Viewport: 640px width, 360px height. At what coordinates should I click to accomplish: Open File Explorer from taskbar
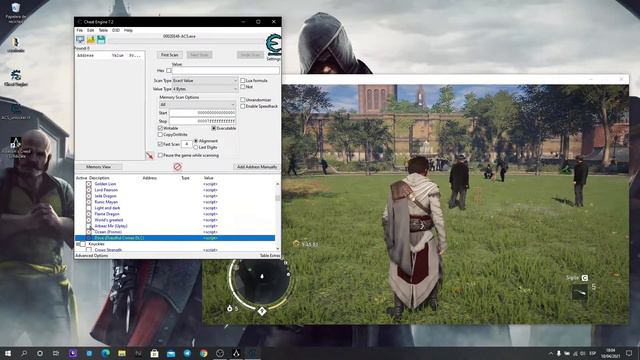click(x=122, y=353)
